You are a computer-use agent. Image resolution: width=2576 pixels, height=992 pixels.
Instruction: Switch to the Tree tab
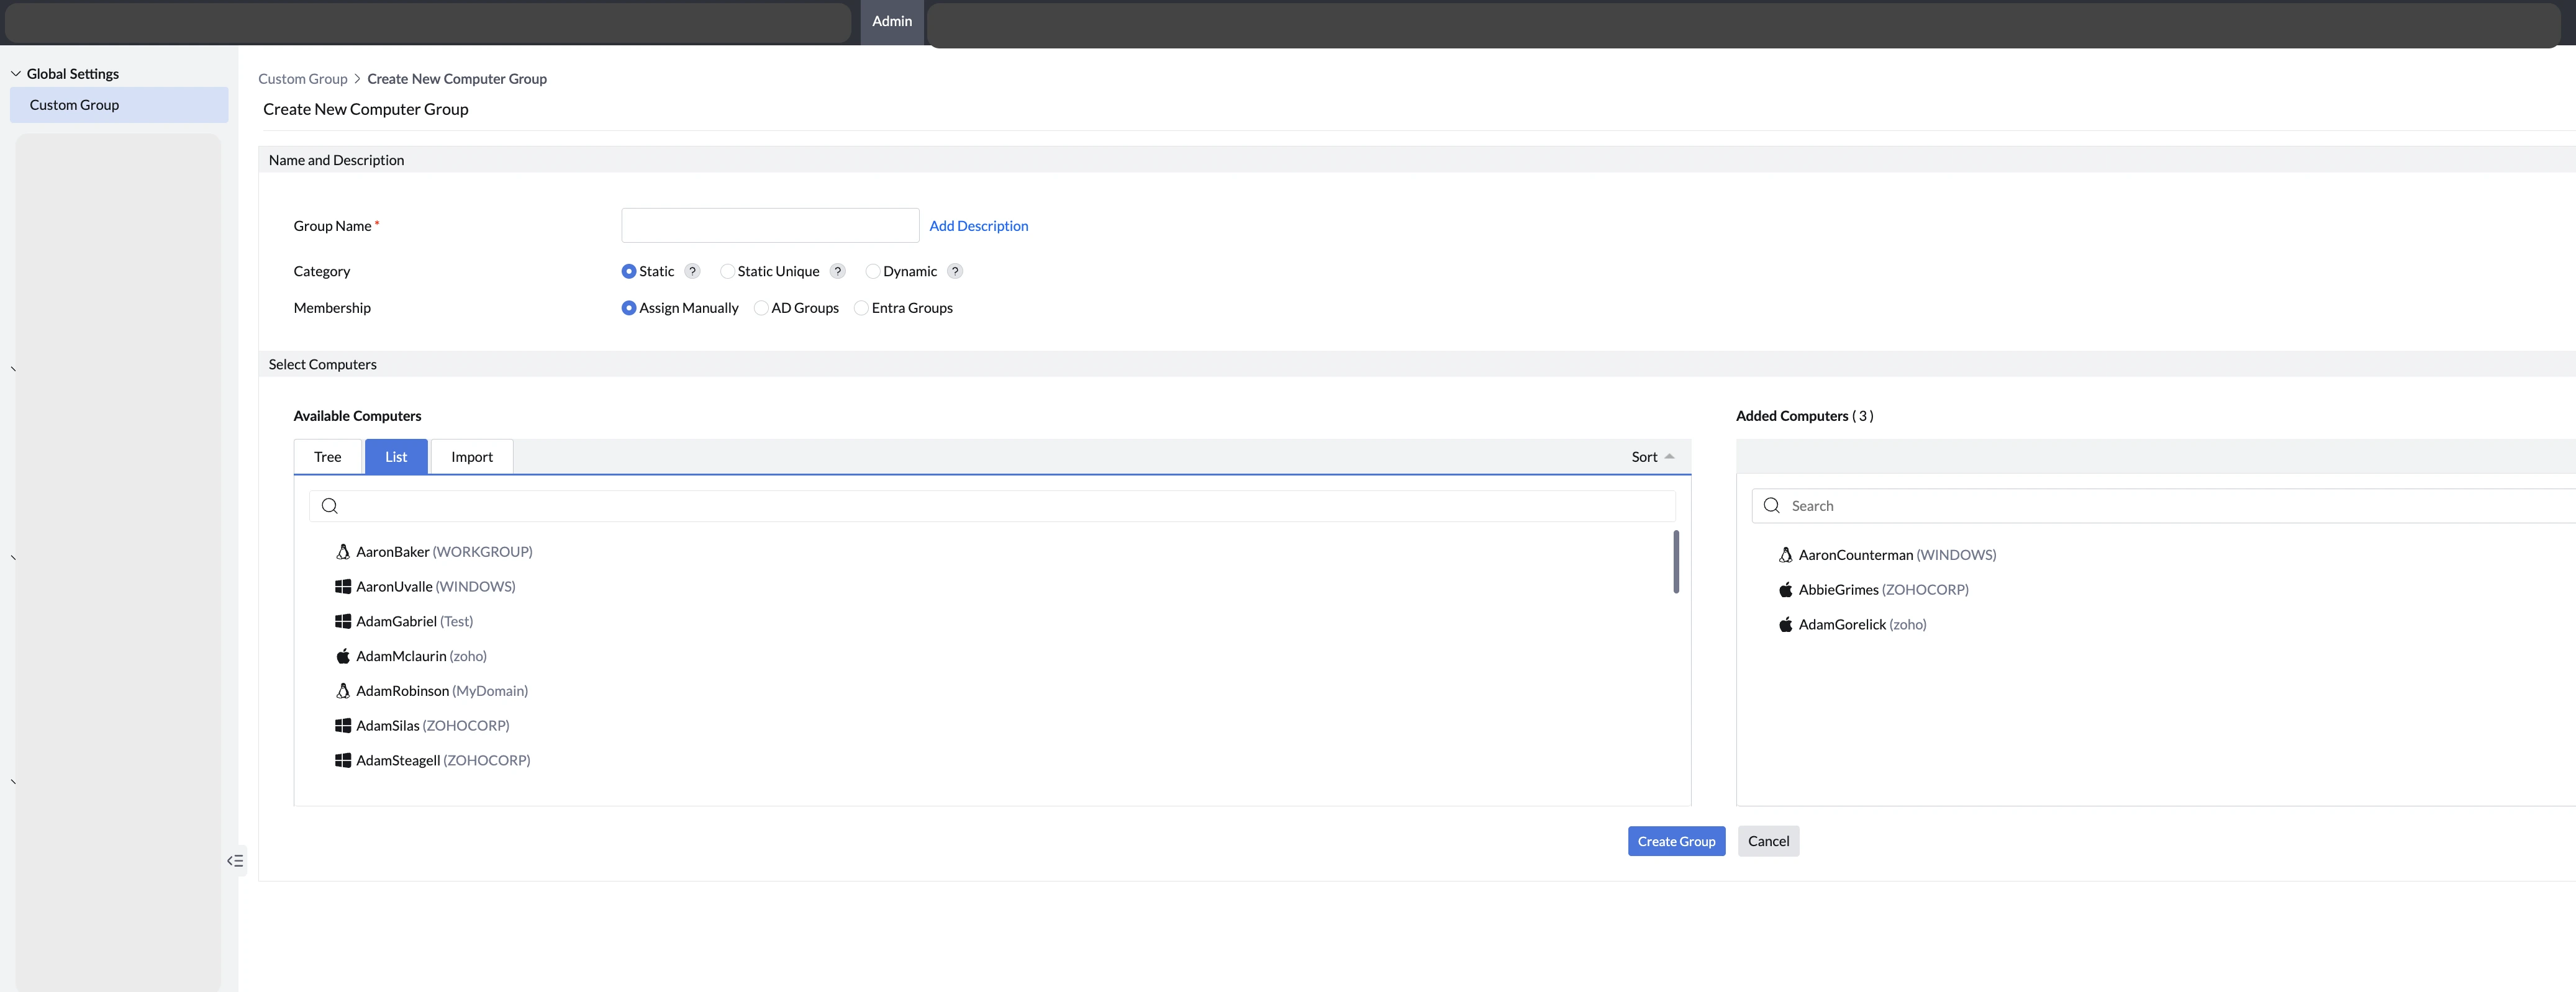(327, 457)
